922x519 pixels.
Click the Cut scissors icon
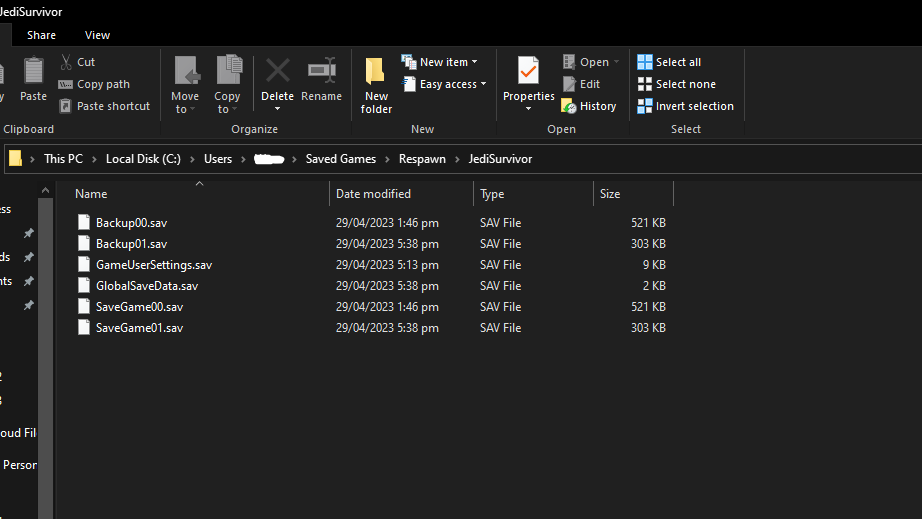tap(66, 62)
